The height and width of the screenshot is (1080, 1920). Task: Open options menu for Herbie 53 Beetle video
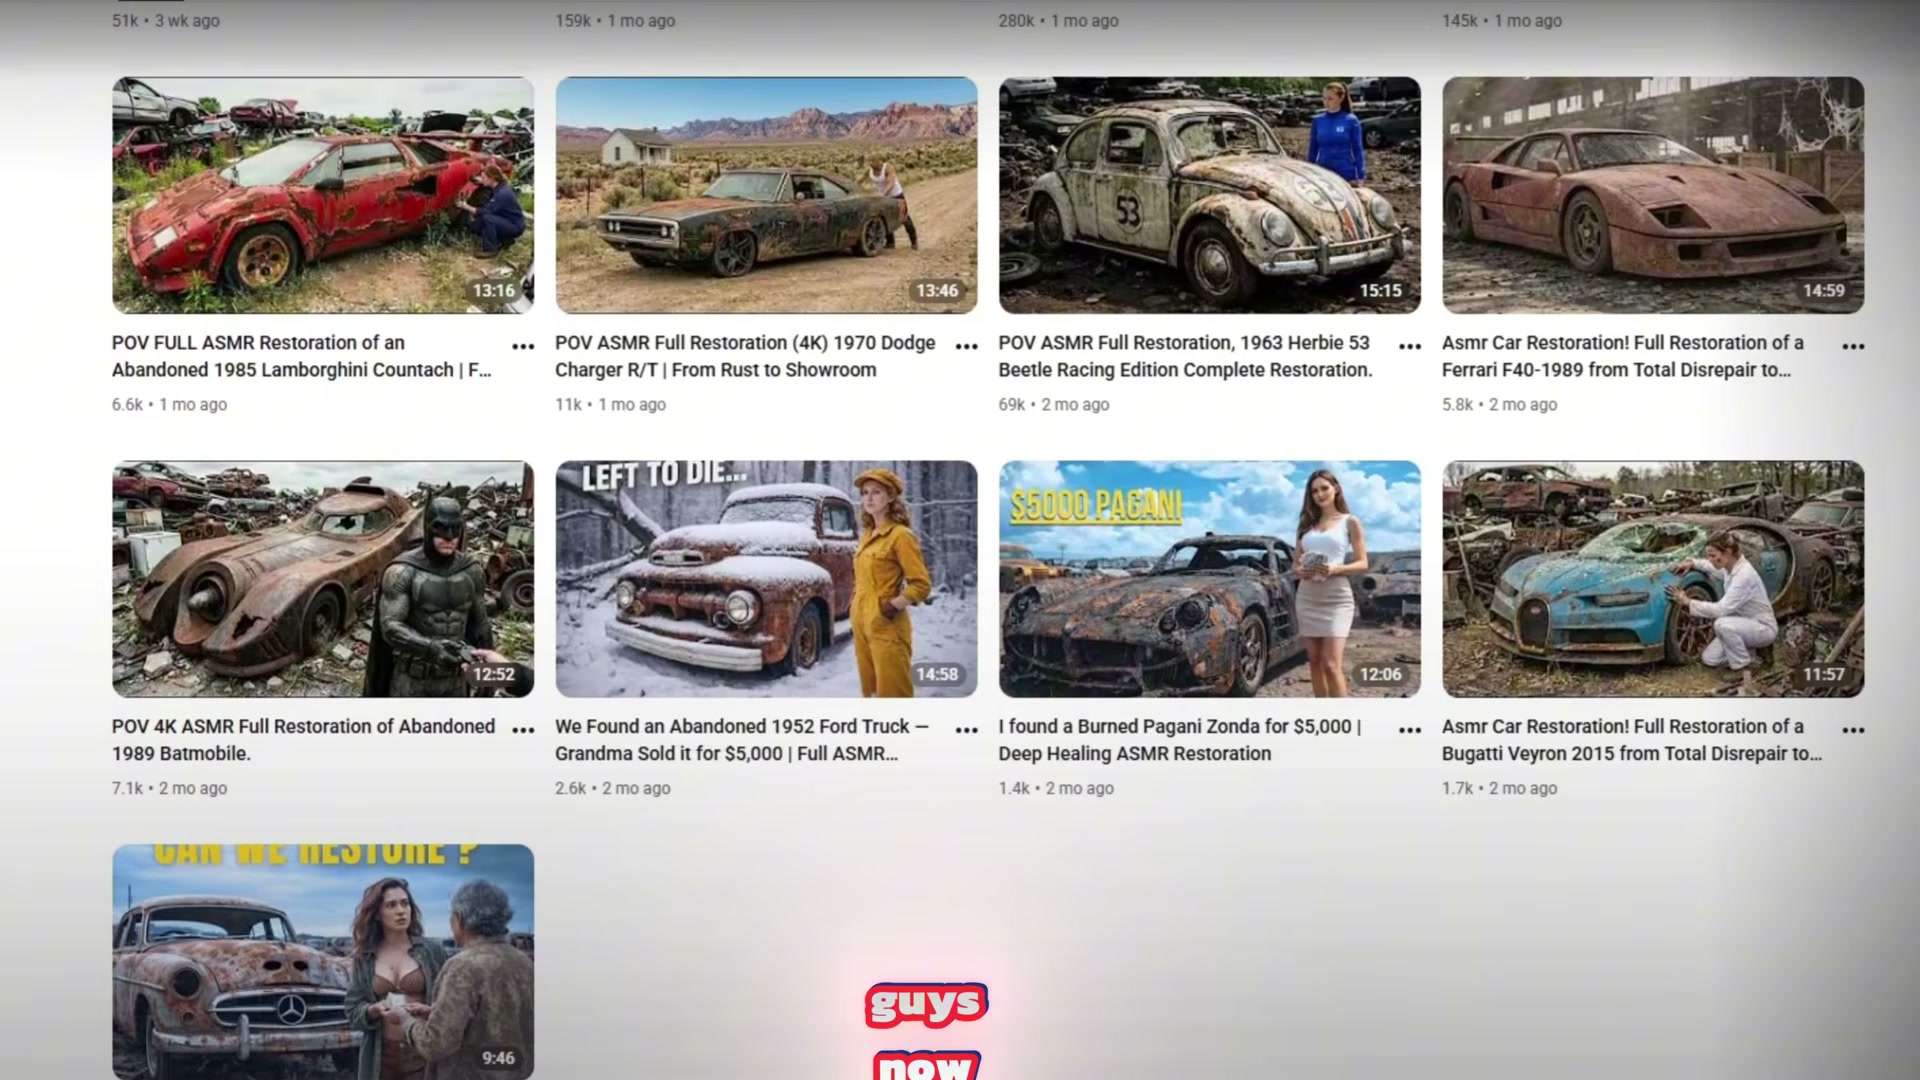click(x=1410, y=346)
